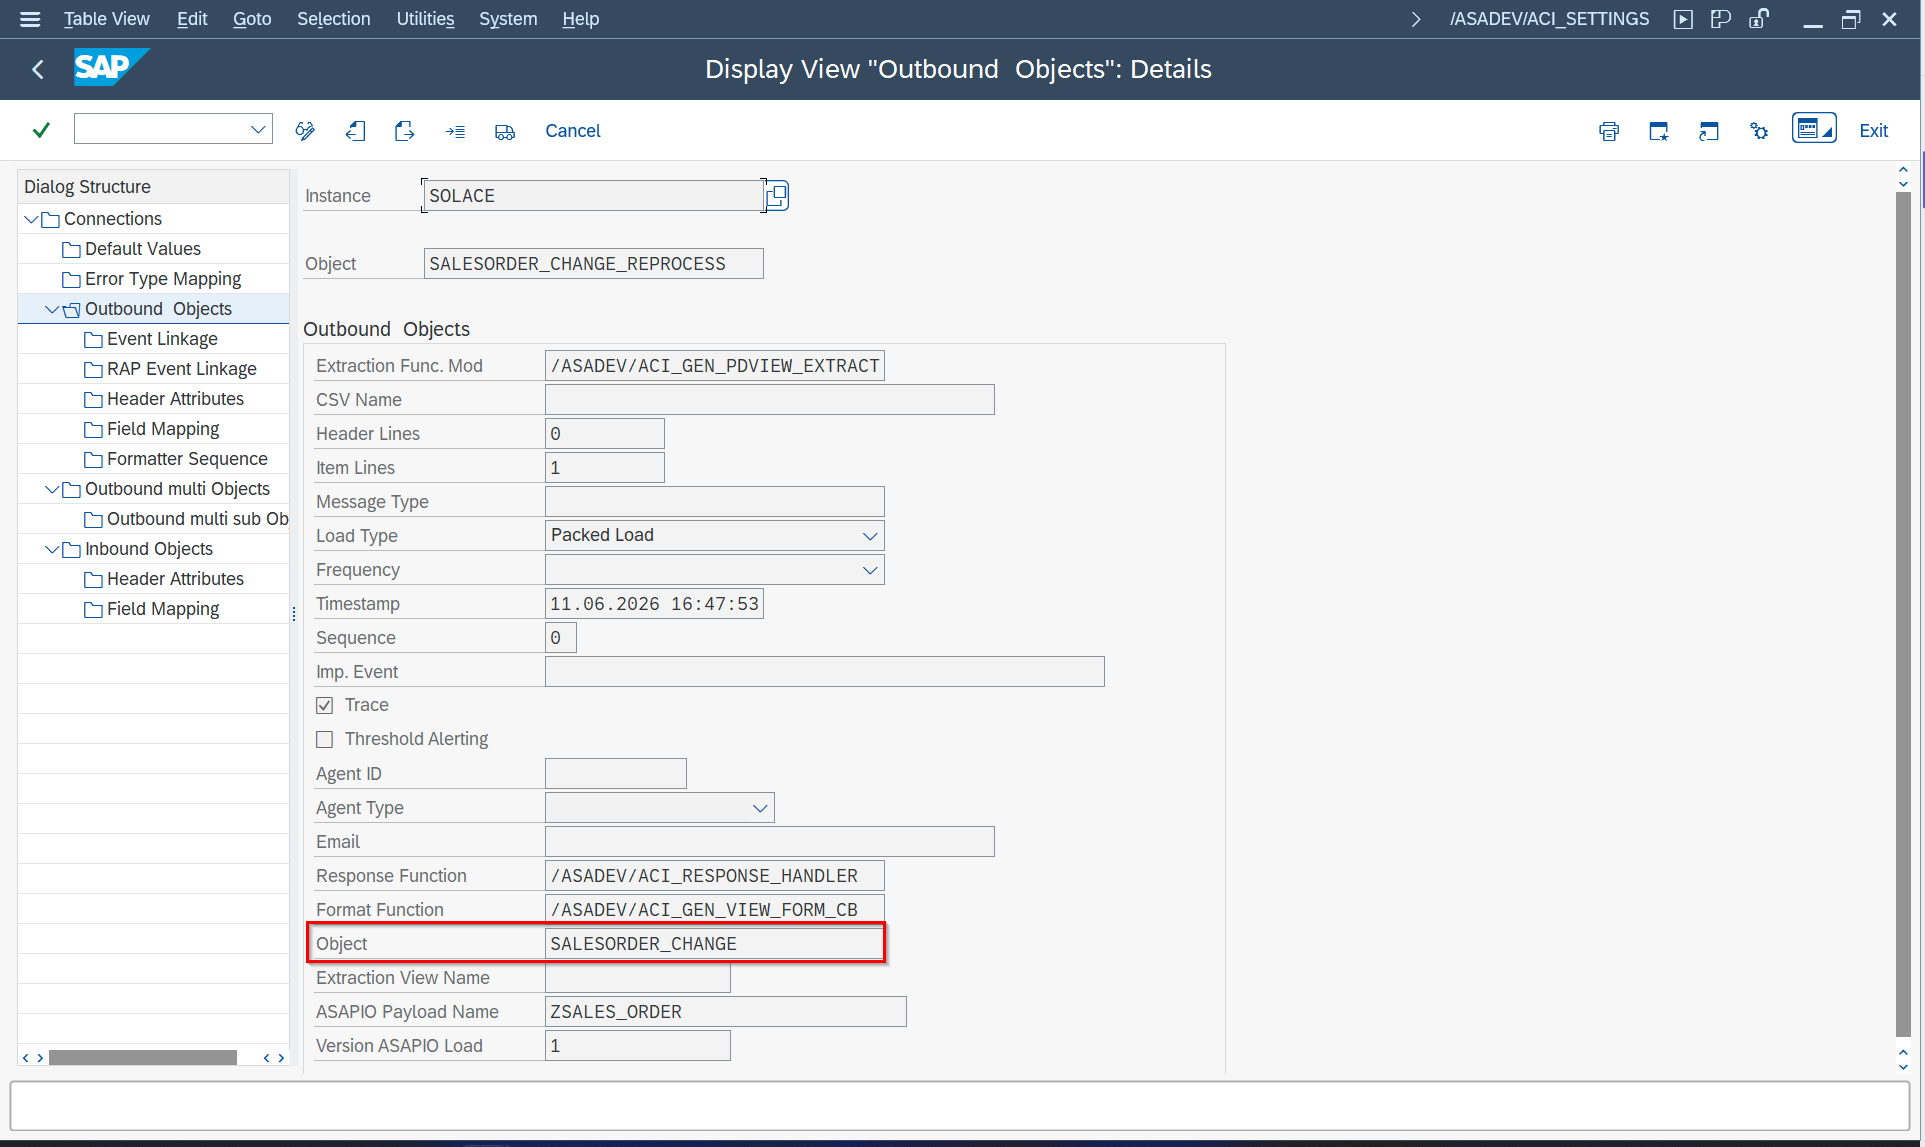Viewport: 1925px width, 1147px height.
Task: Click the Response Function field
Action: pos(715,876)
